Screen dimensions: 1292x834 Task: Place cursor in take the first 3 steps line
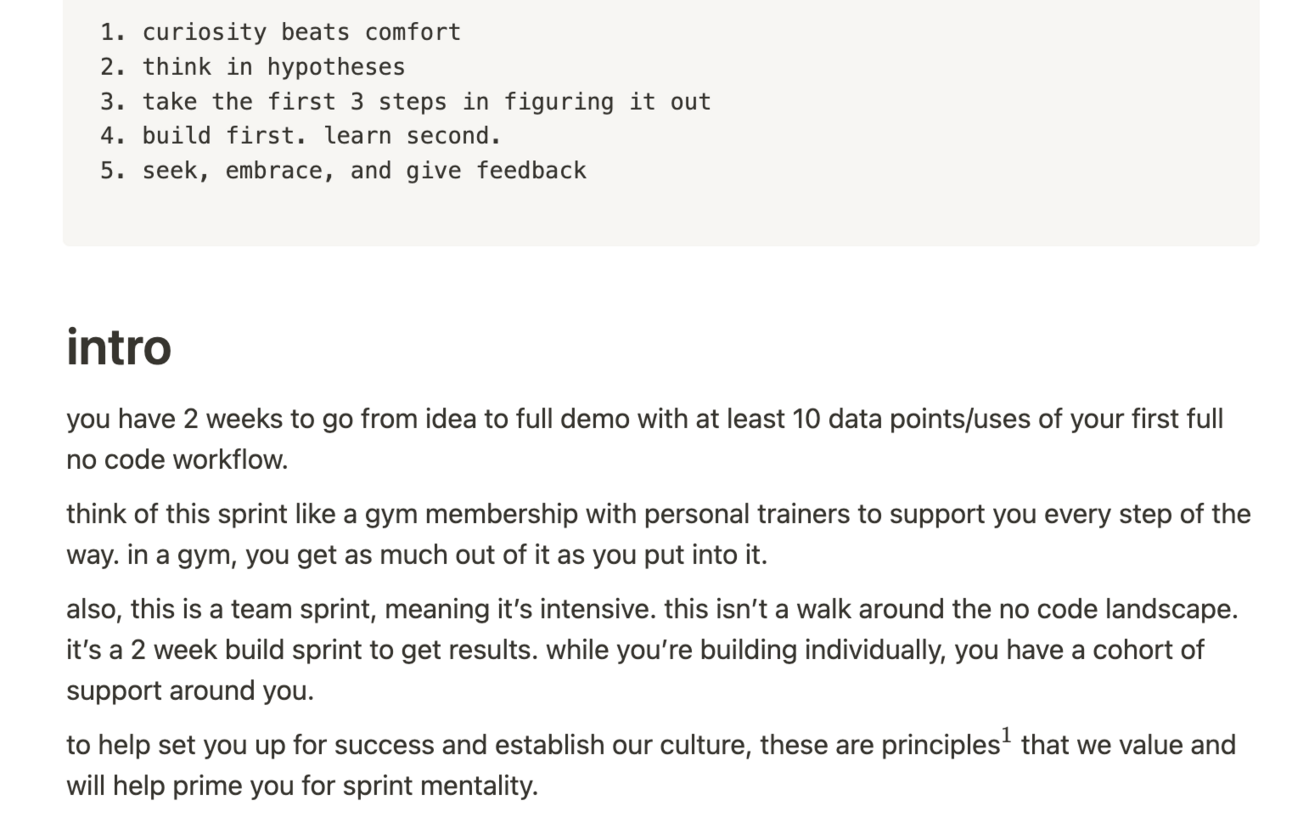(x=426, y=101)
